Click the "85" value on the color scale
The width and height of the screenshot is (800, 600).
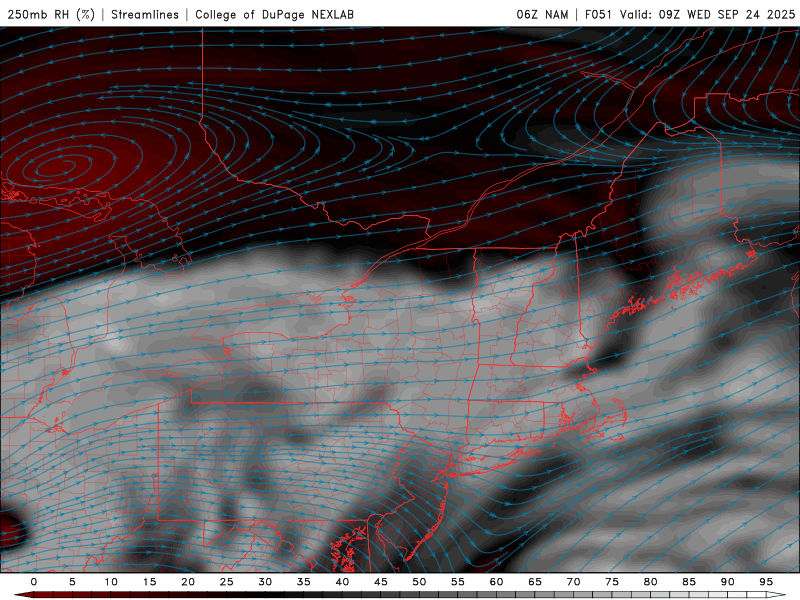coord(689,582)
